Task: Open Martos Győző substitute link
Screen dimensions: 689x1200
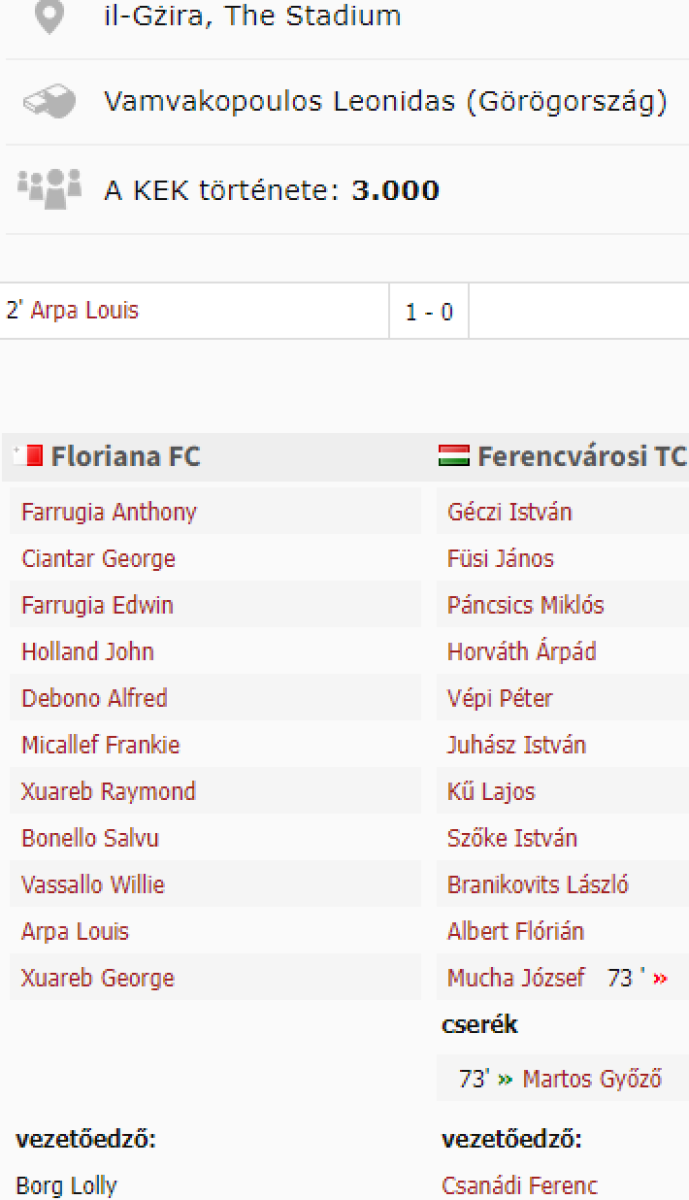Action: pos(592,1080)
